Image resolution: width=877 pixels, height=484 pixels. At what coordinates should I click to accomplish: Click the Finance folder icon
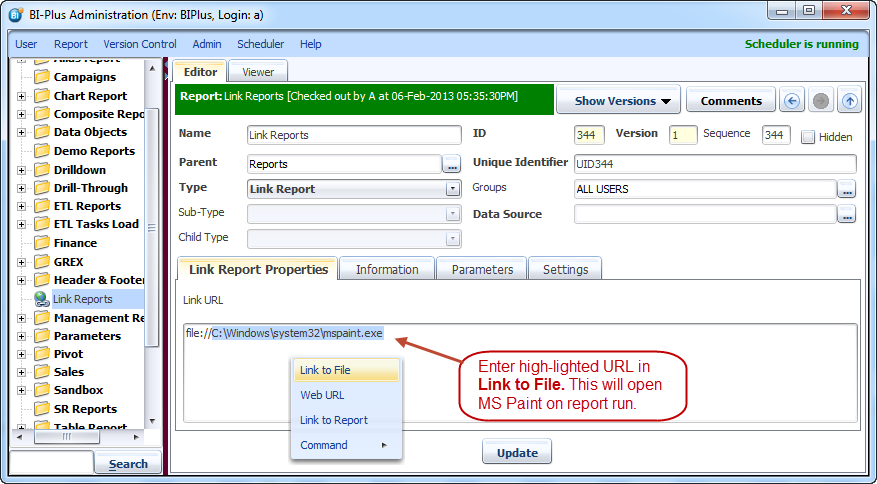pyautogui.click(x=41, y=242)
